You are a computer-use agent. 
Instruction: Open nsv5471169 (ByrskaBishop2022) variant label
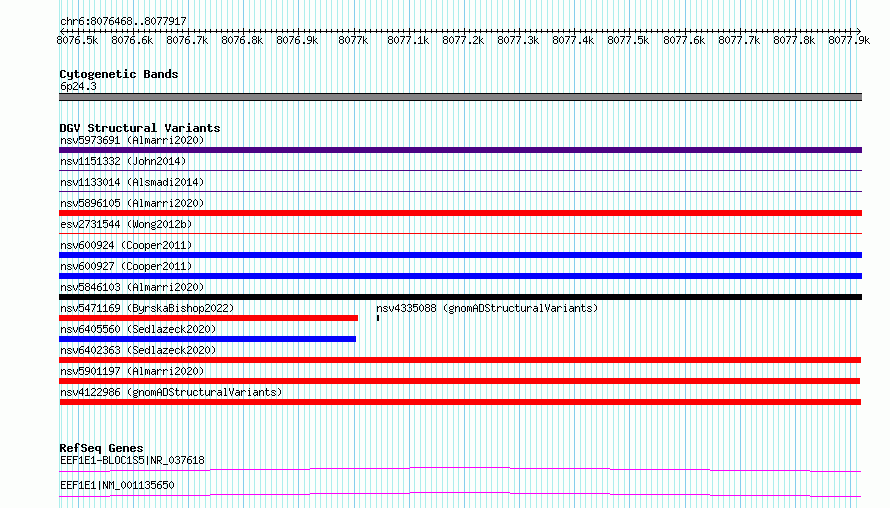[147, 308]
